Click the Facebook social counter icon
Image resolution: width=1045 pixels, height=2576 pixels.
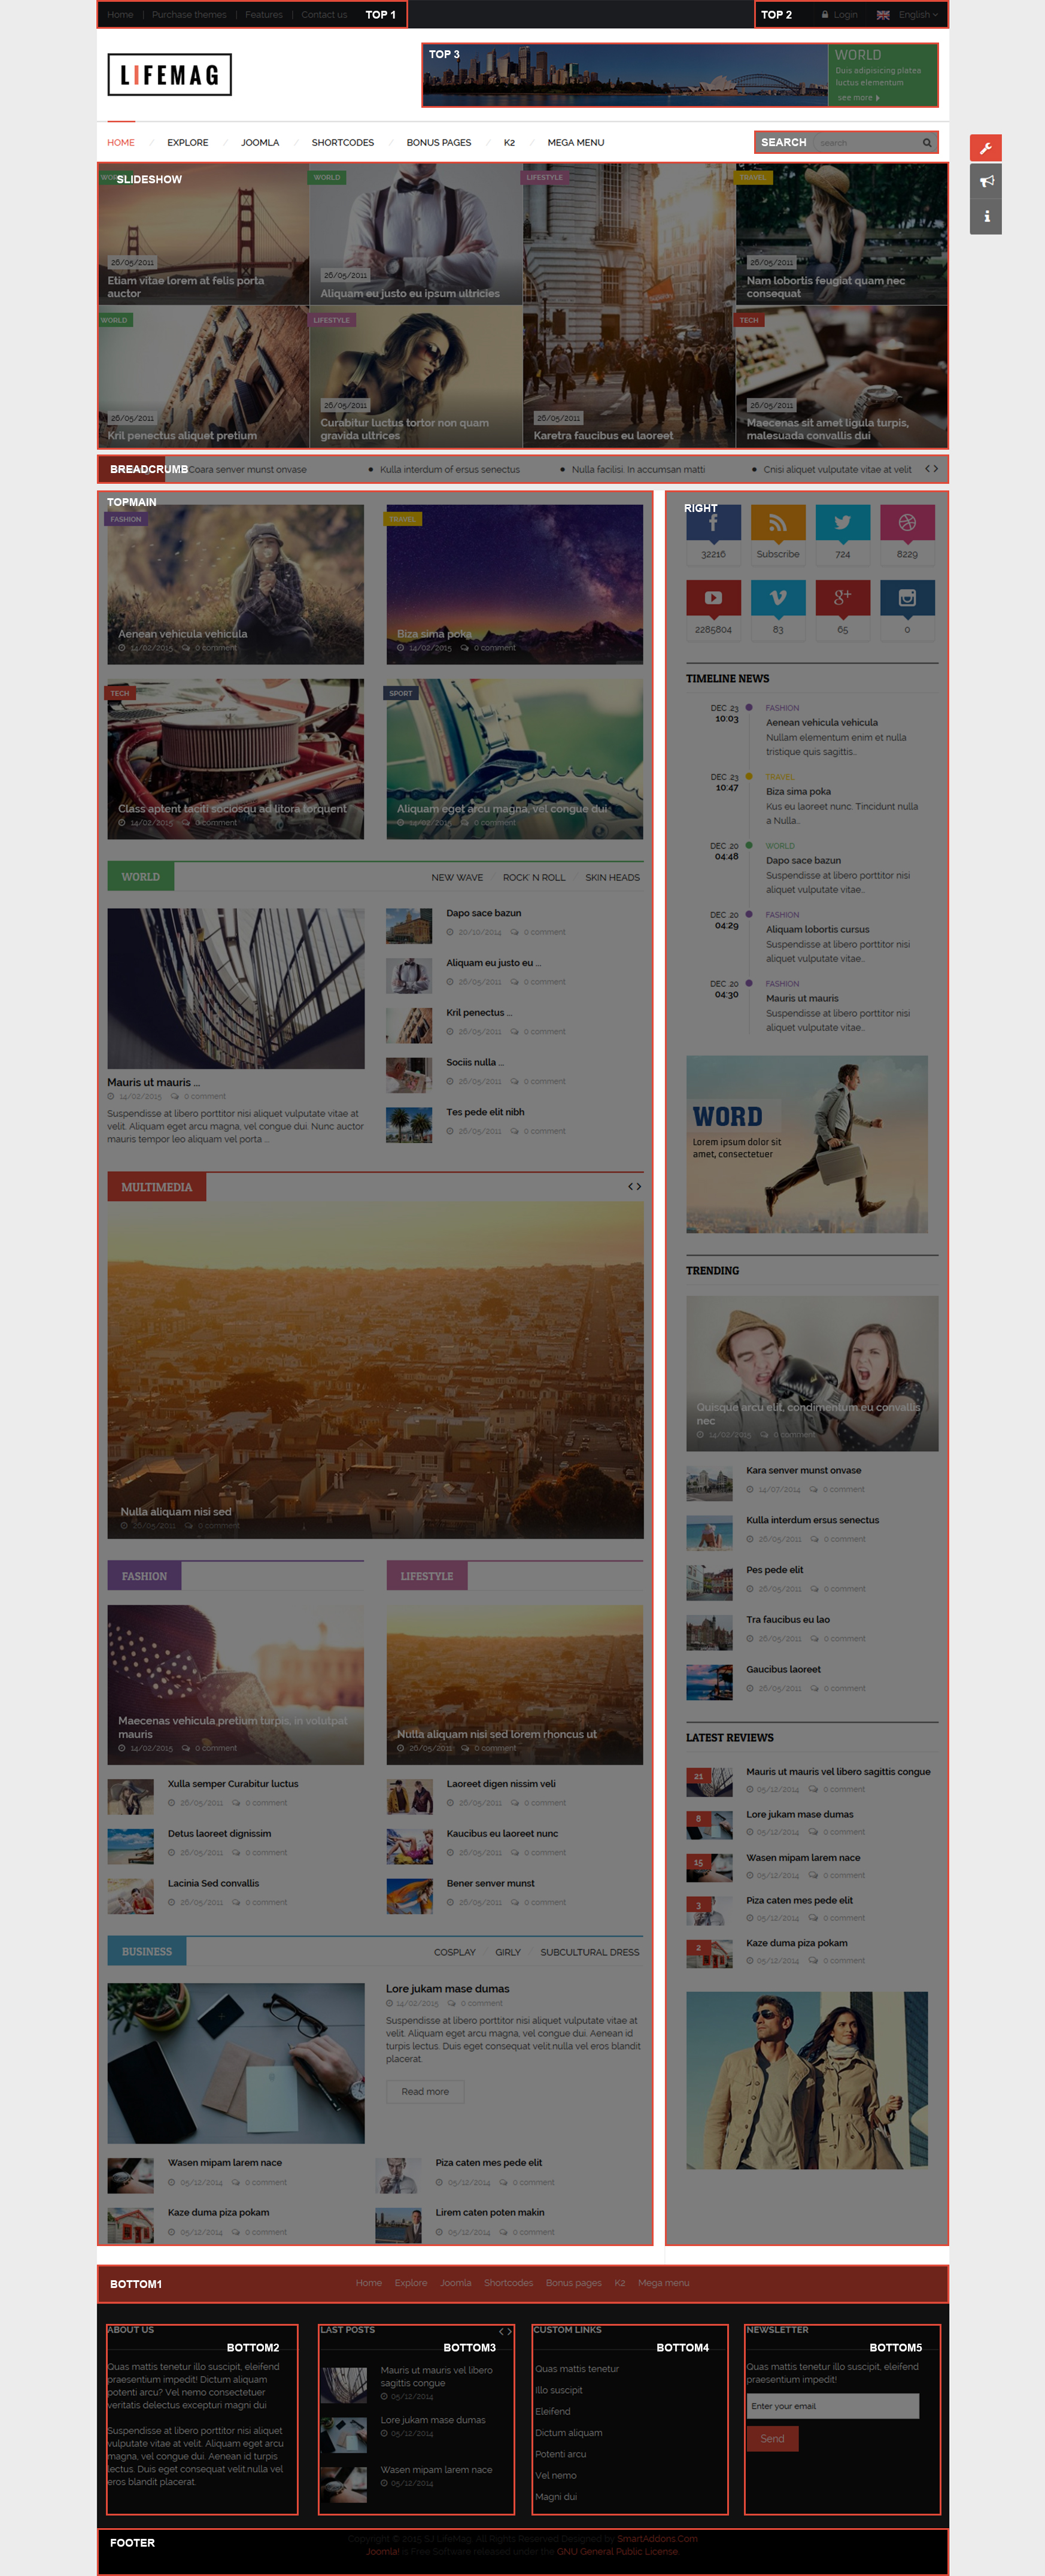pos(713,522)
